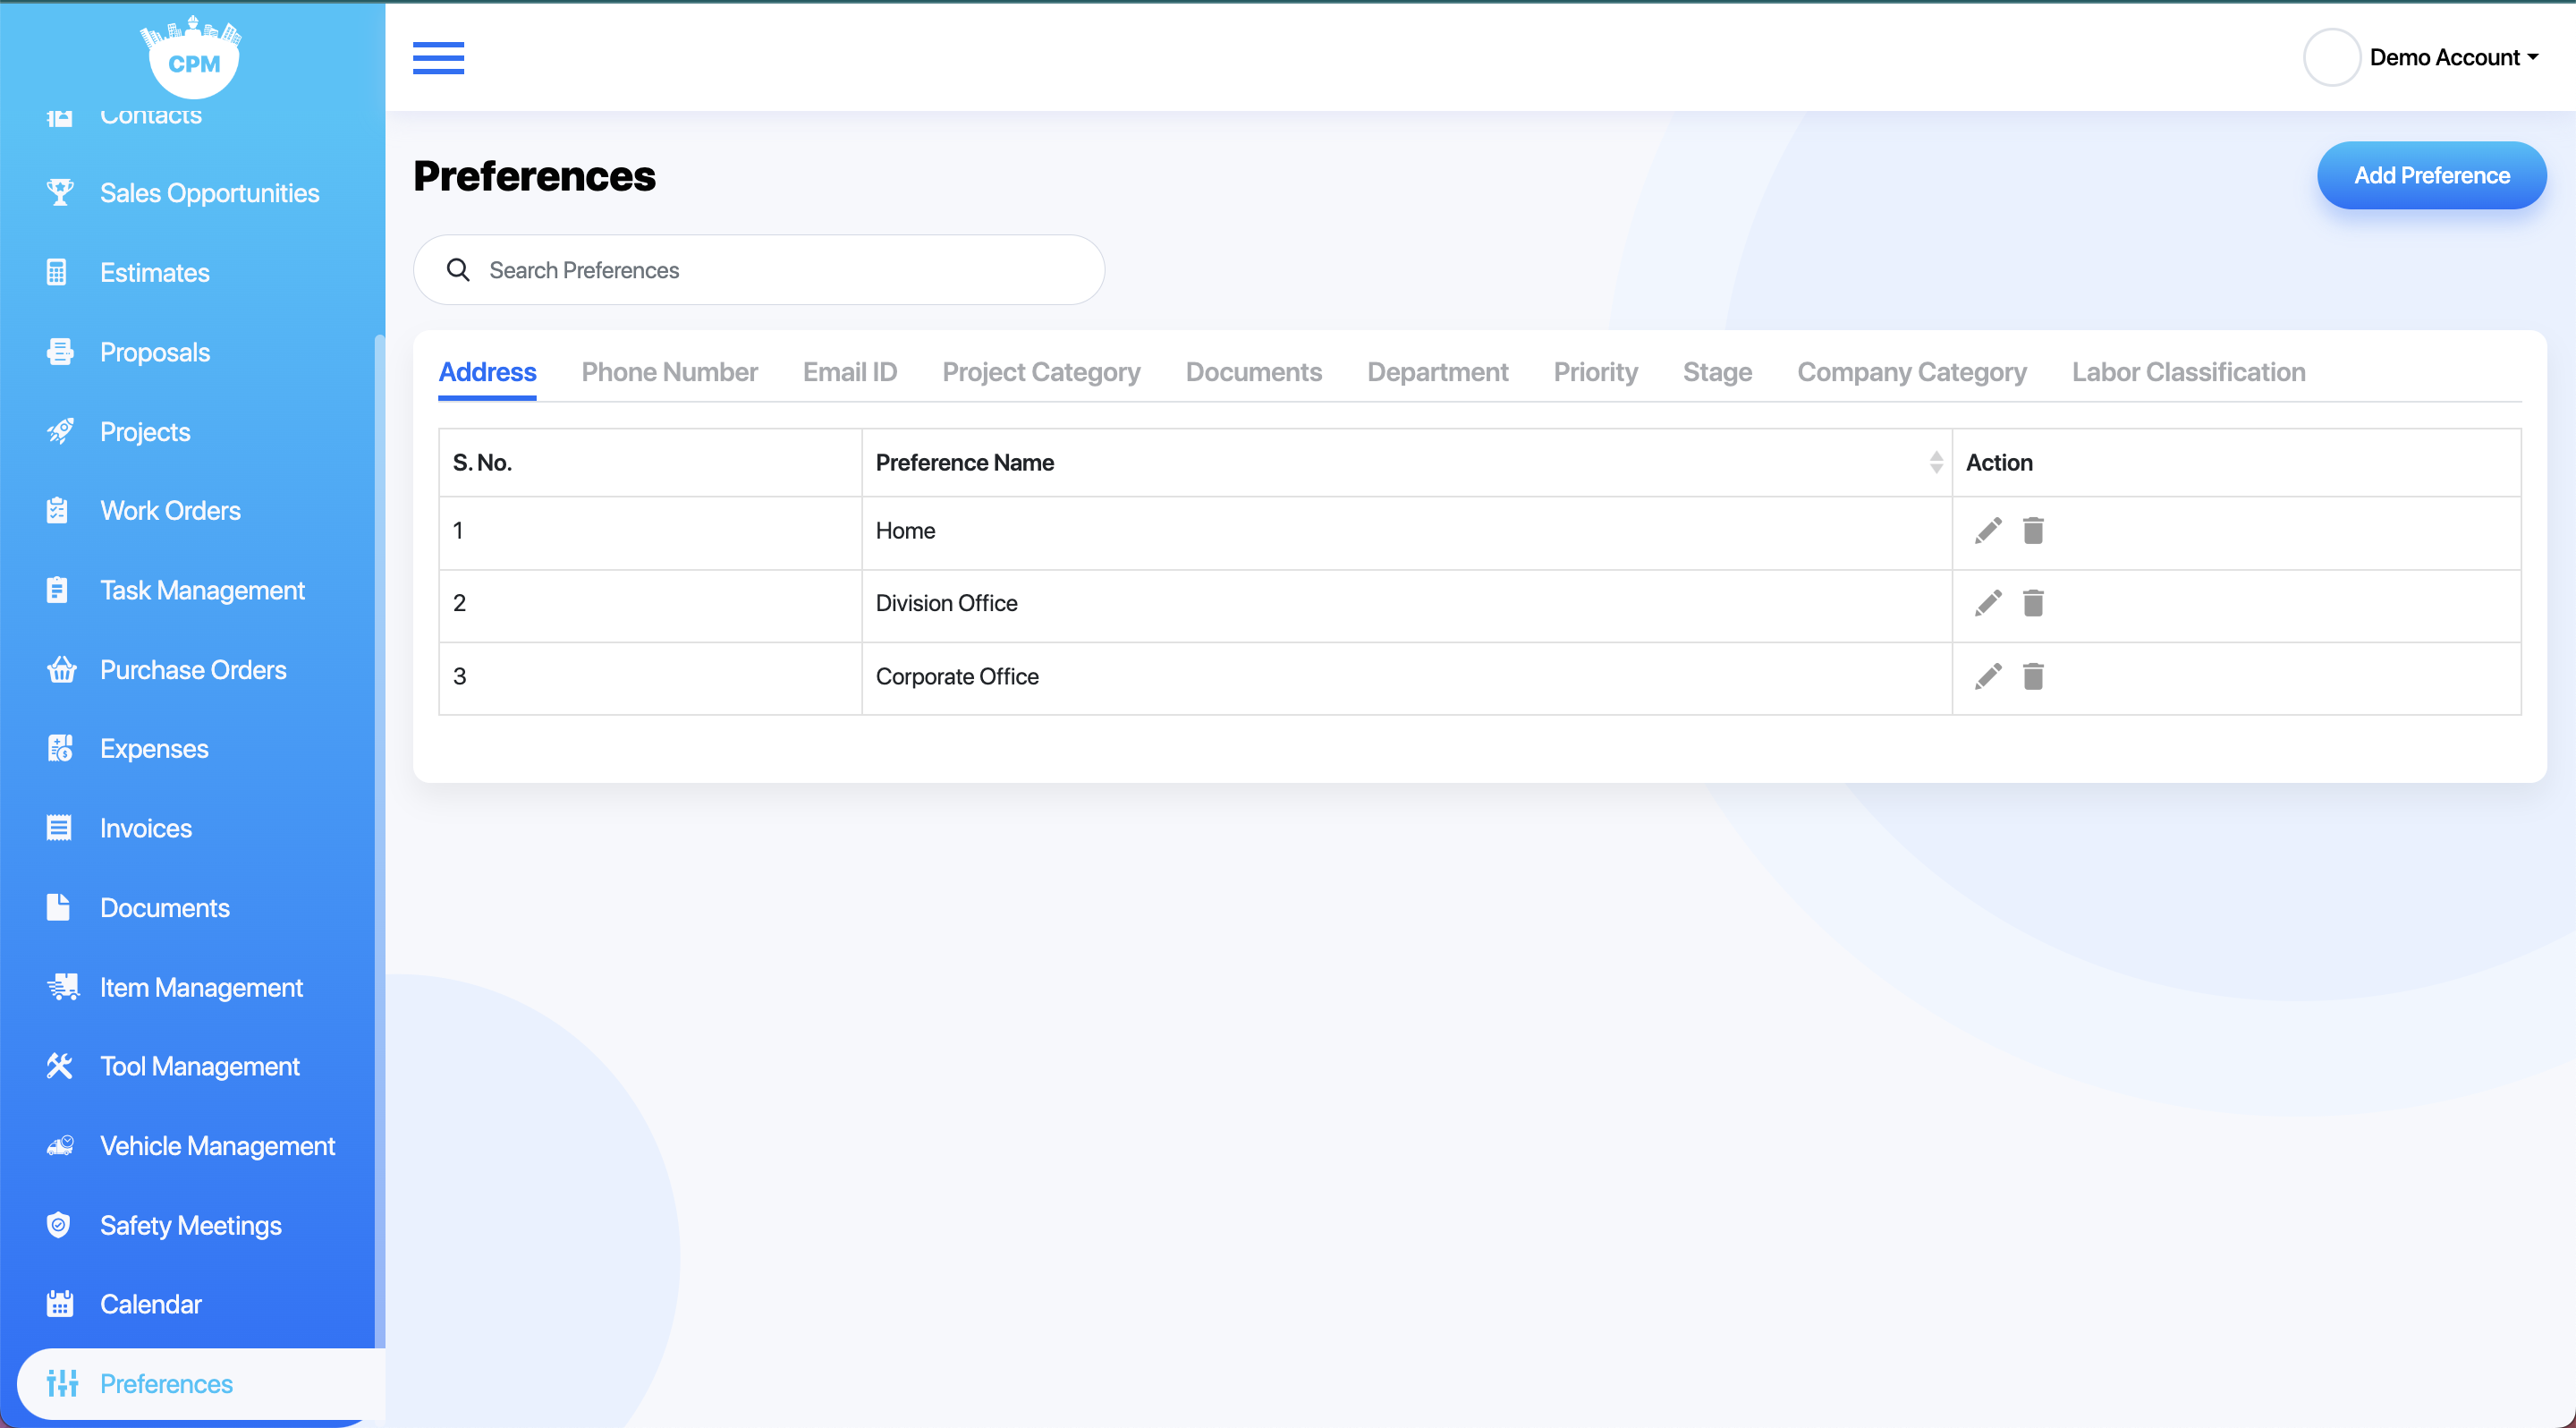
Task: Click the Item Management cart icon
Action: (x=63, y=987)
